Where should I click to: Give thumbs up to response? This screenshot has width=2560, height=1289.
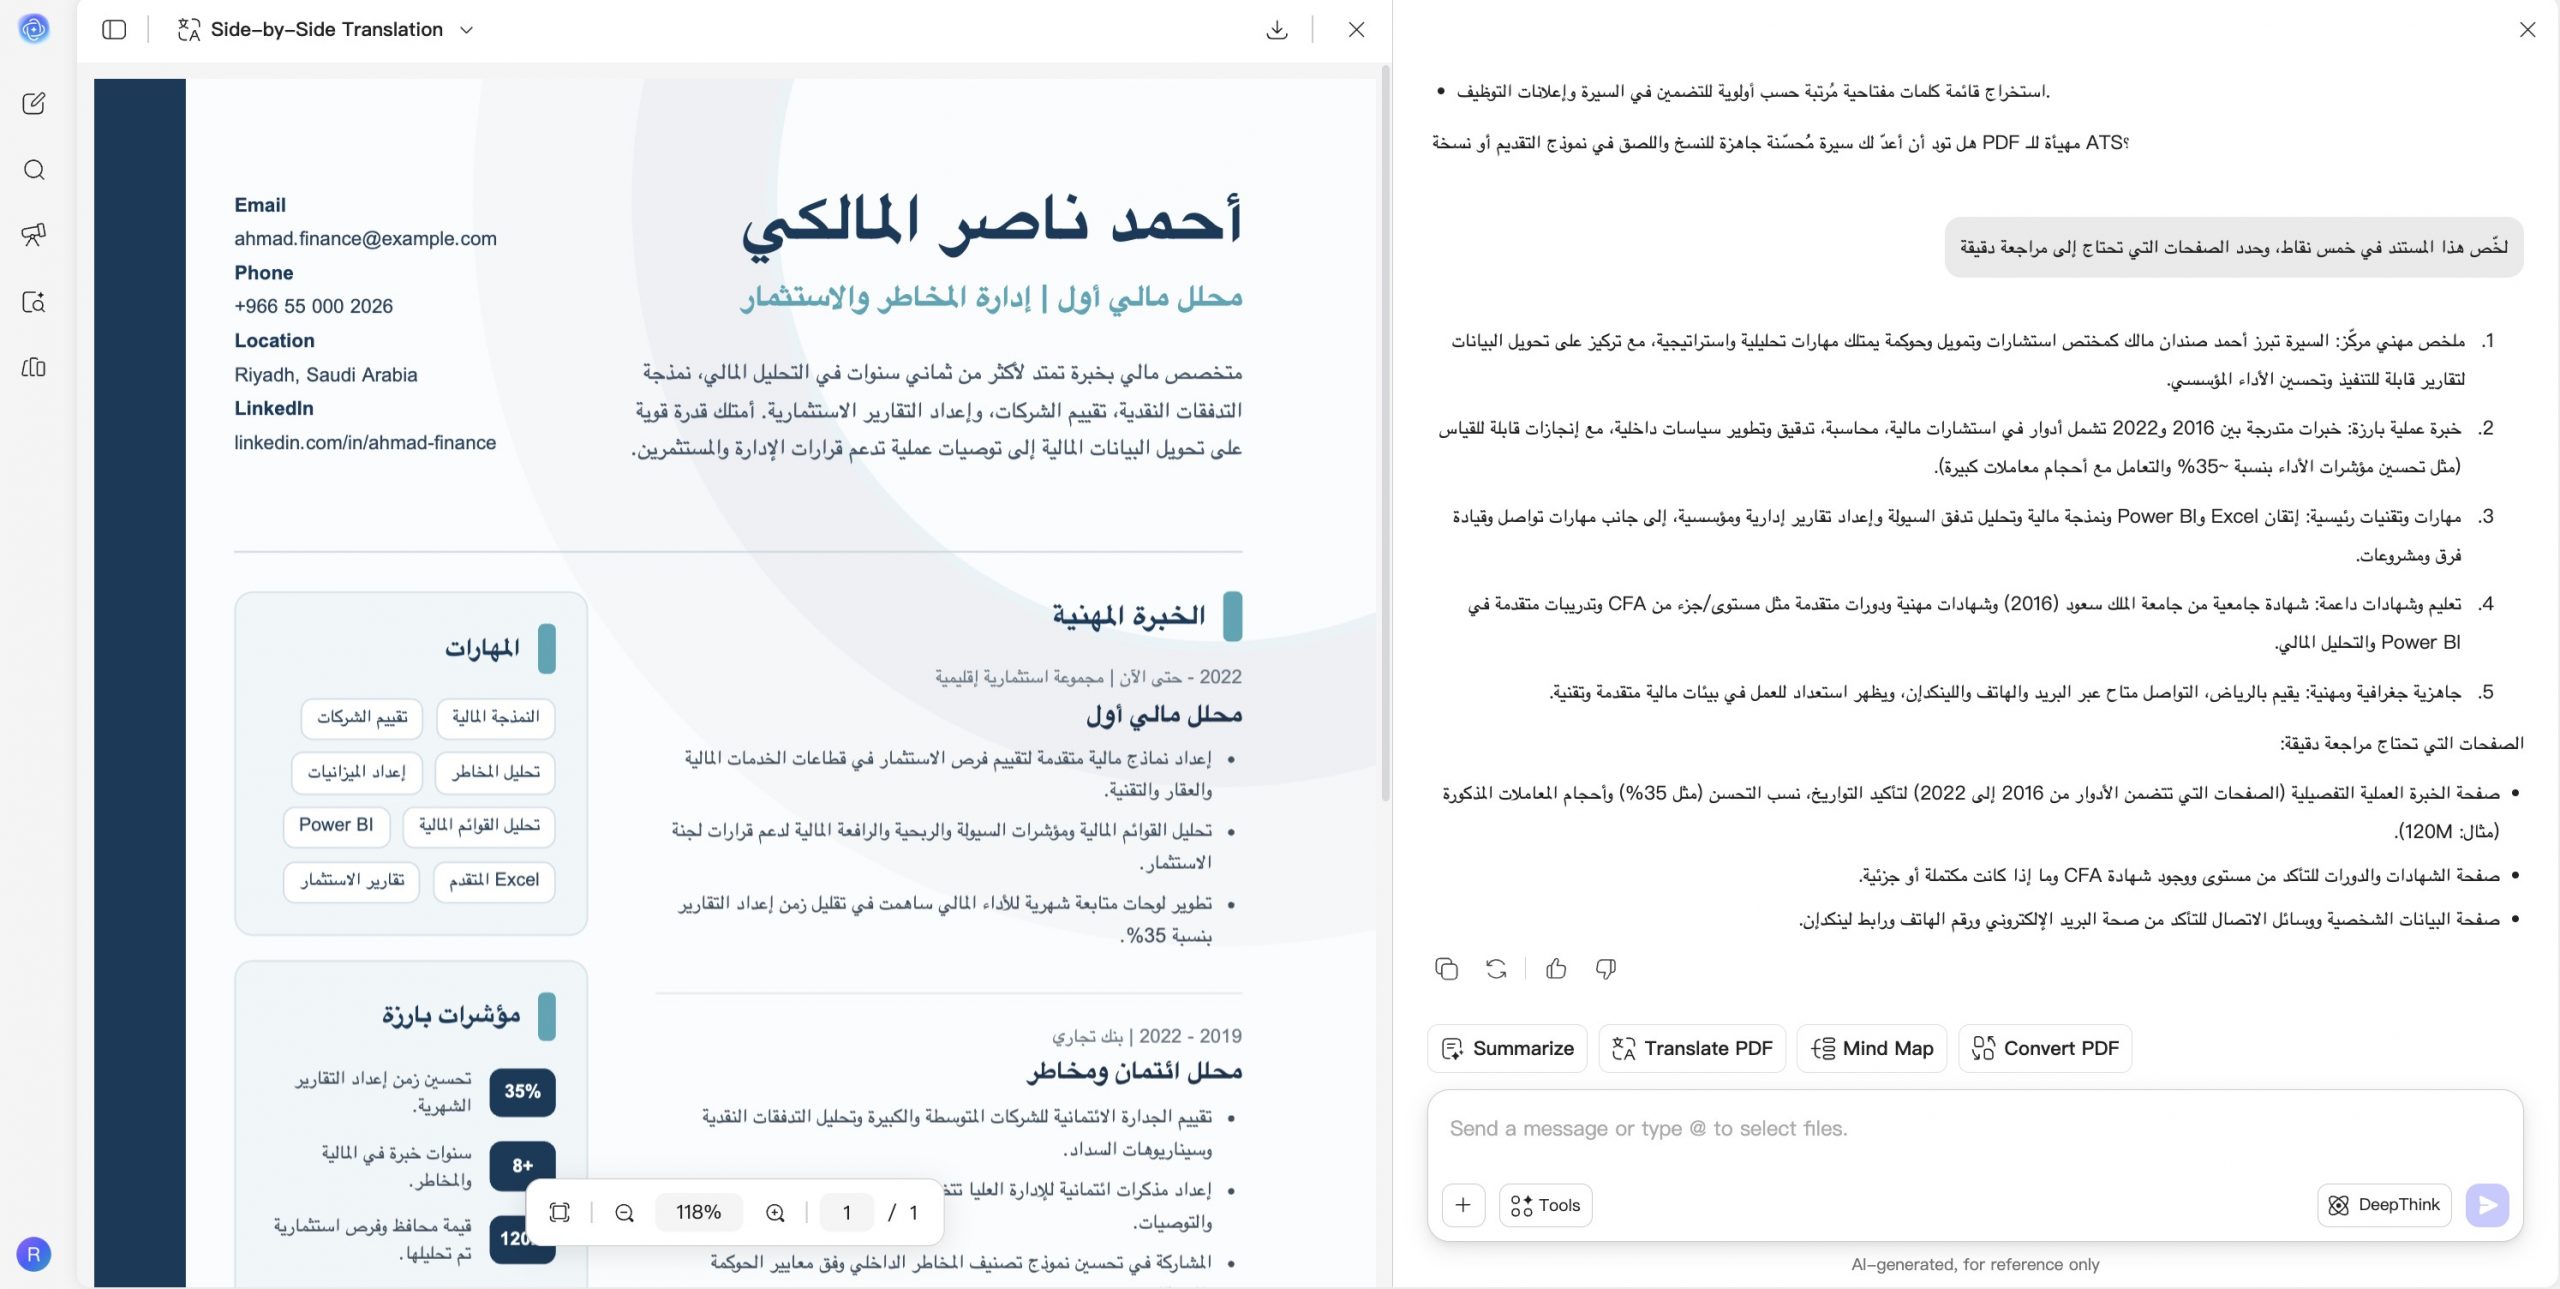tap(1556, 968)
